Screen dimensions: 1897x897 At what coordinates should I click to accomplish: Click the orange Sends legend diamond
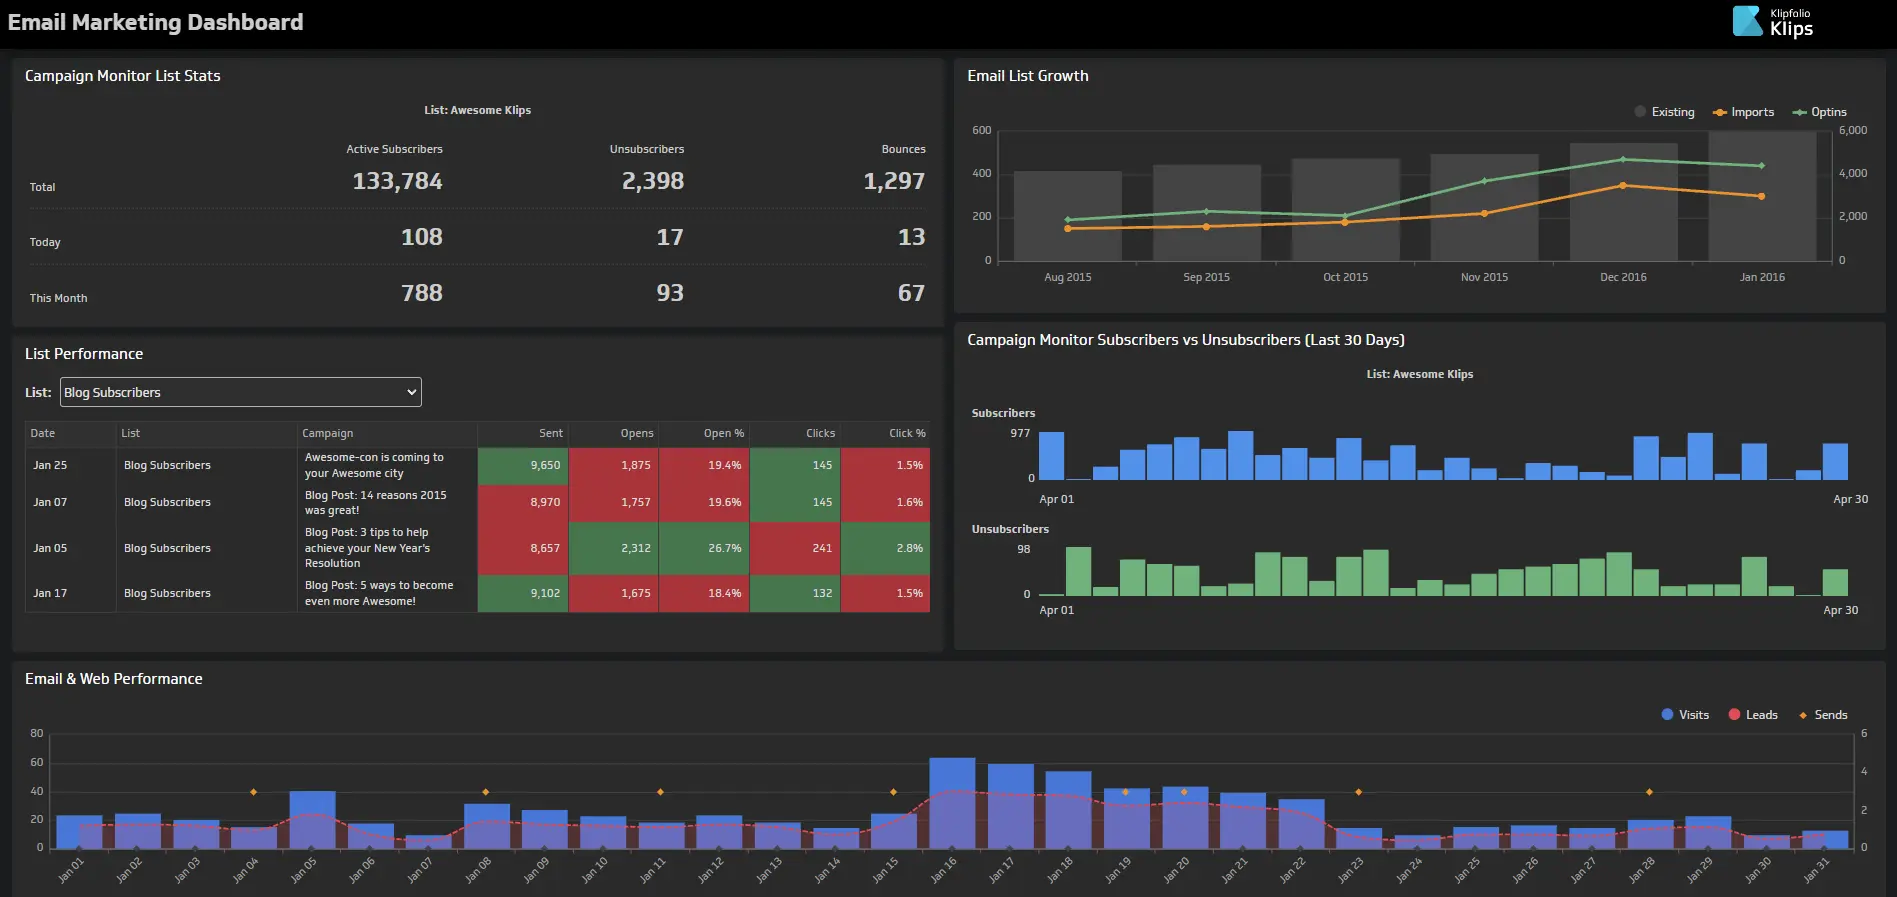click(x=1803, y=715)
